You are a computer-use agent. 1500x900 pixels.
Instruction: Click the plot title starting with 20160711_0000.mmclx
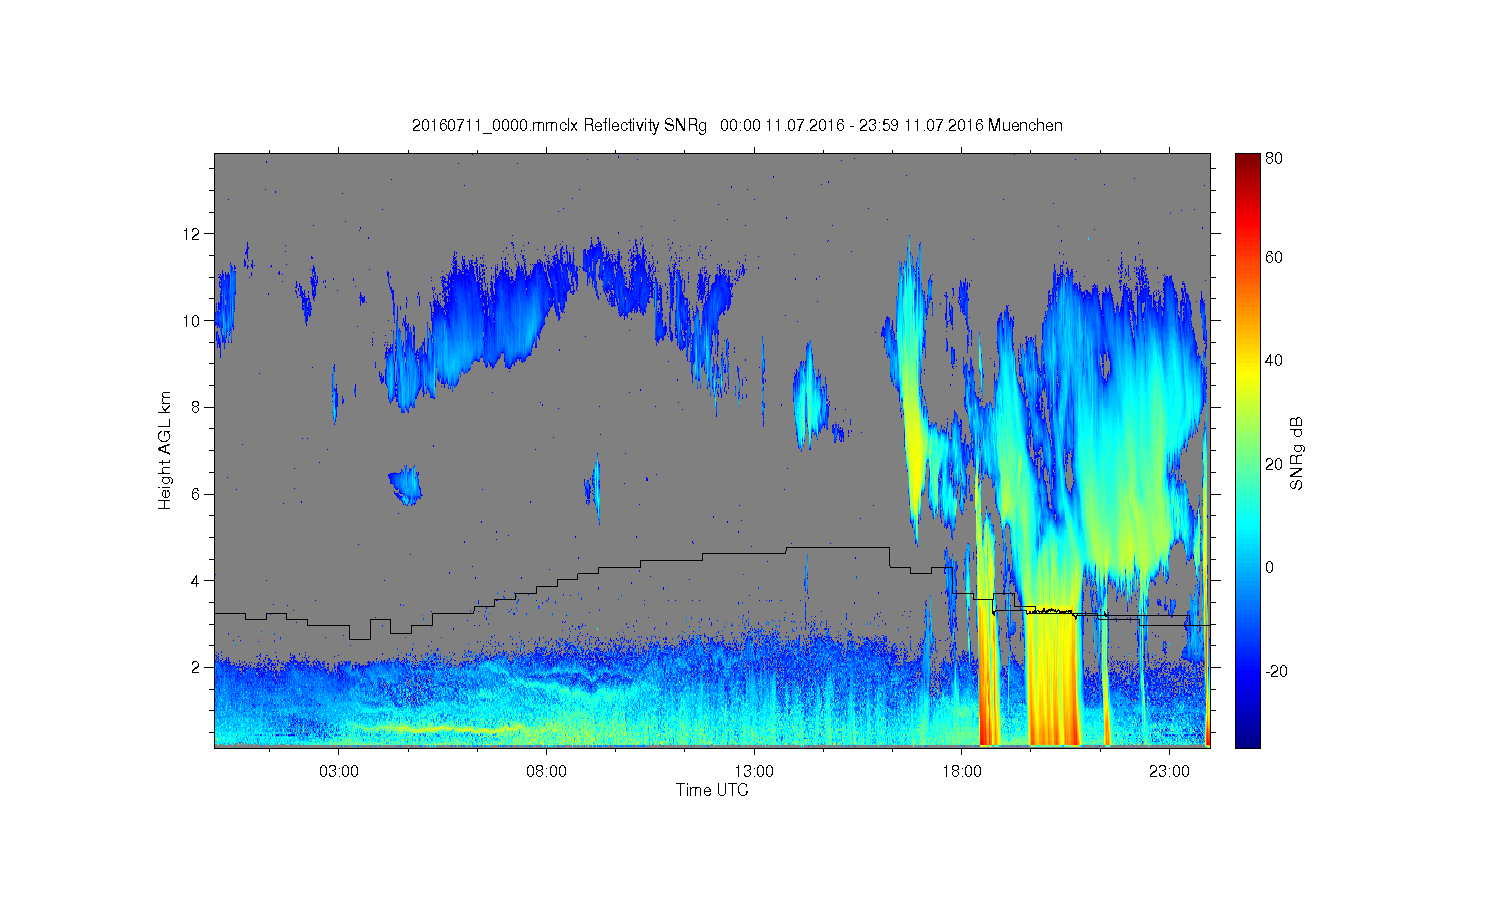737,126
